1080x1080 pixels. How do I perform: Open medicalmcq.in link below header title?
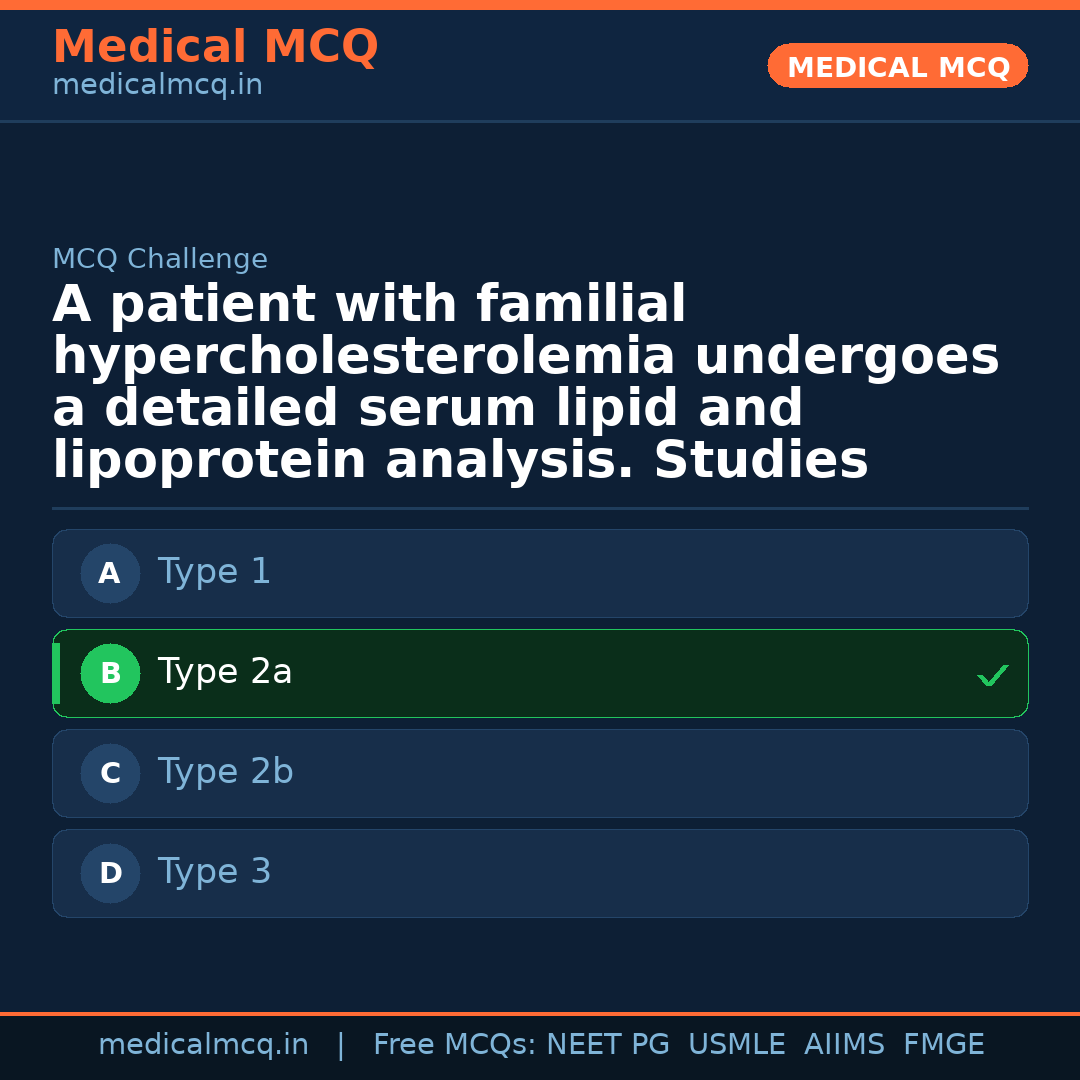pyautogui.click(x=157, y=86)
